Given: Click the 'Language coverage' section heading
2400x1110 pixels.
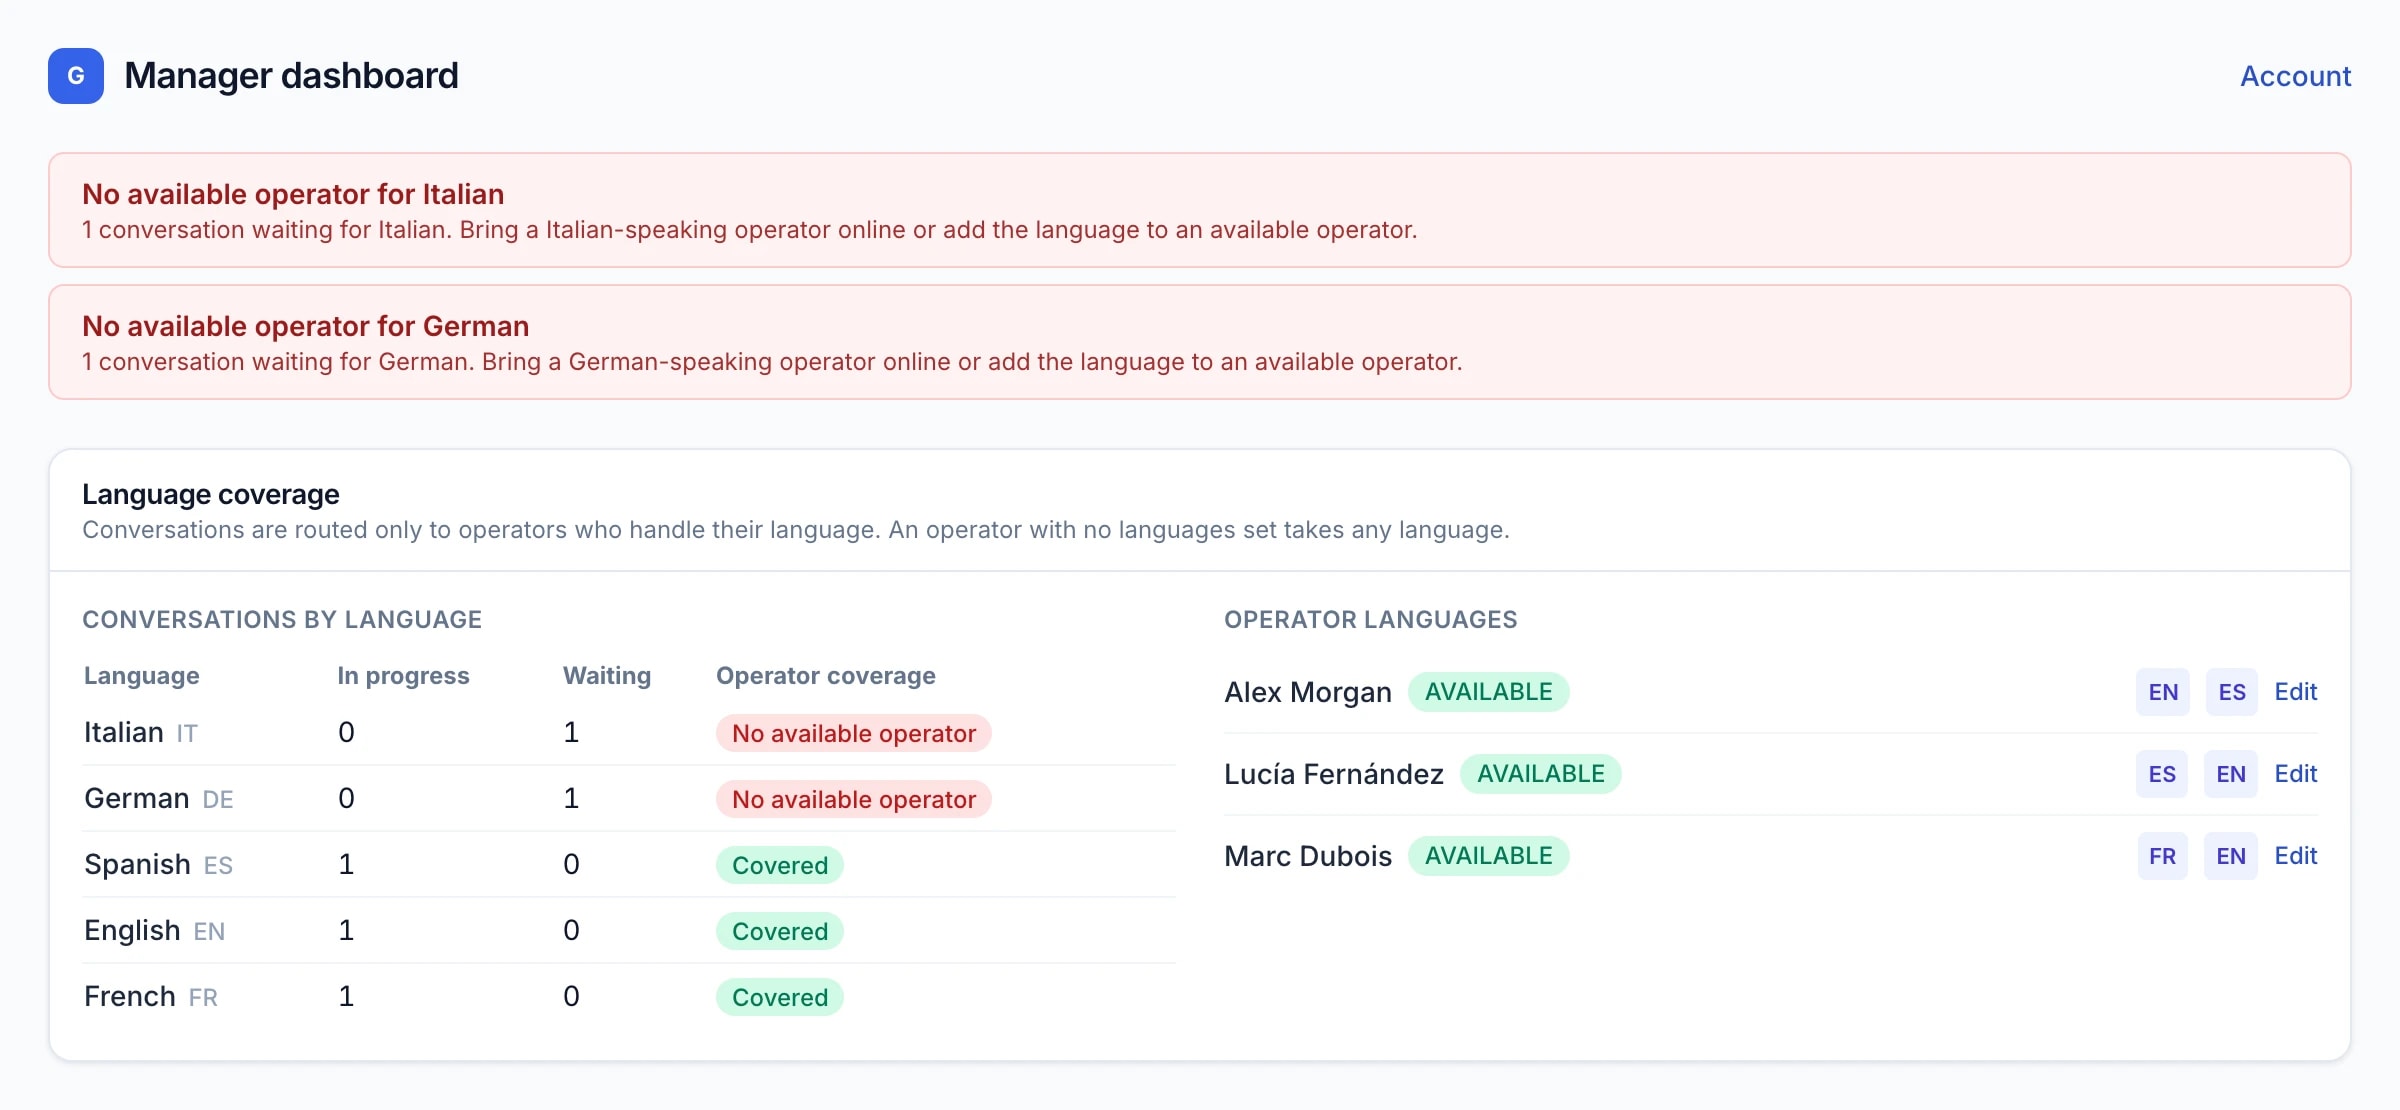Looking at the screenshot, I should 211,494.
